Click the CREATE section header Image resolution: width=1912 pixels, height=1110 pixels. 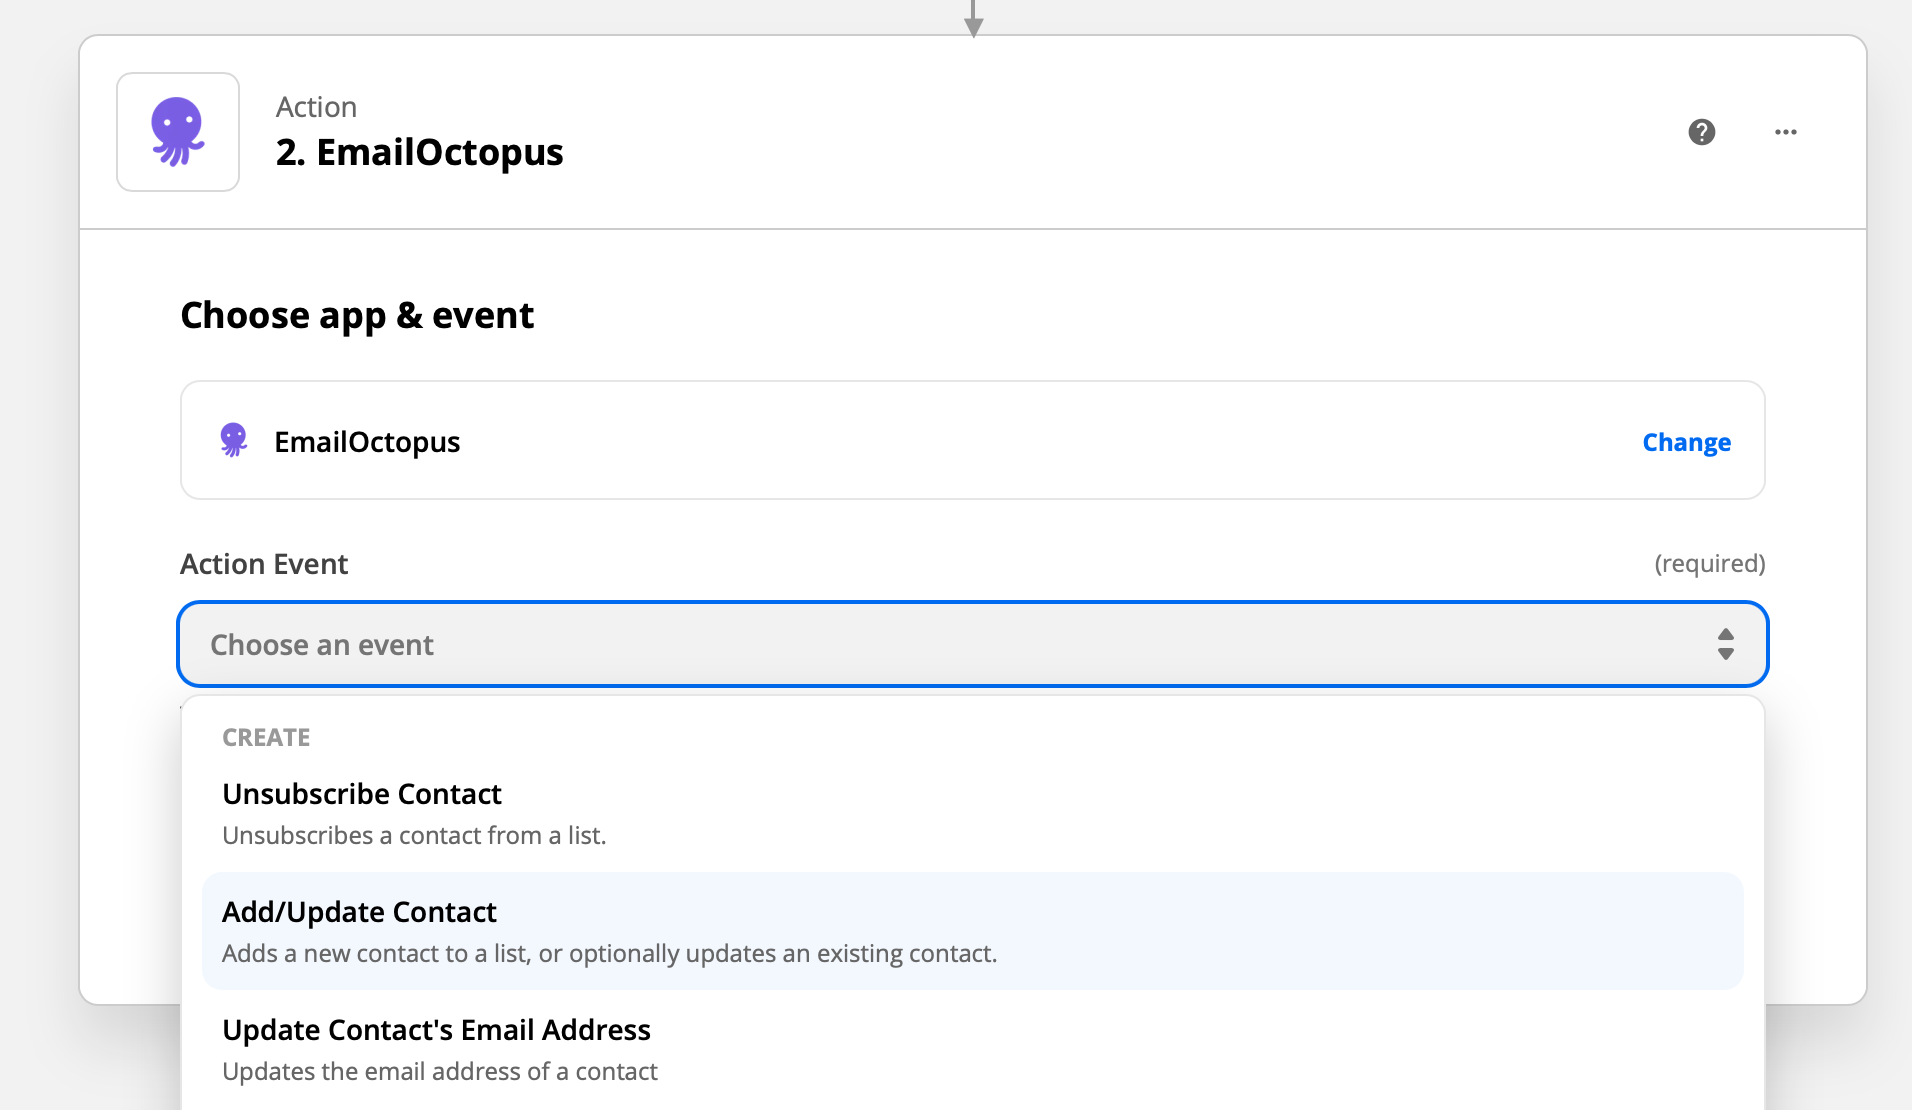[x=266, y=737]
